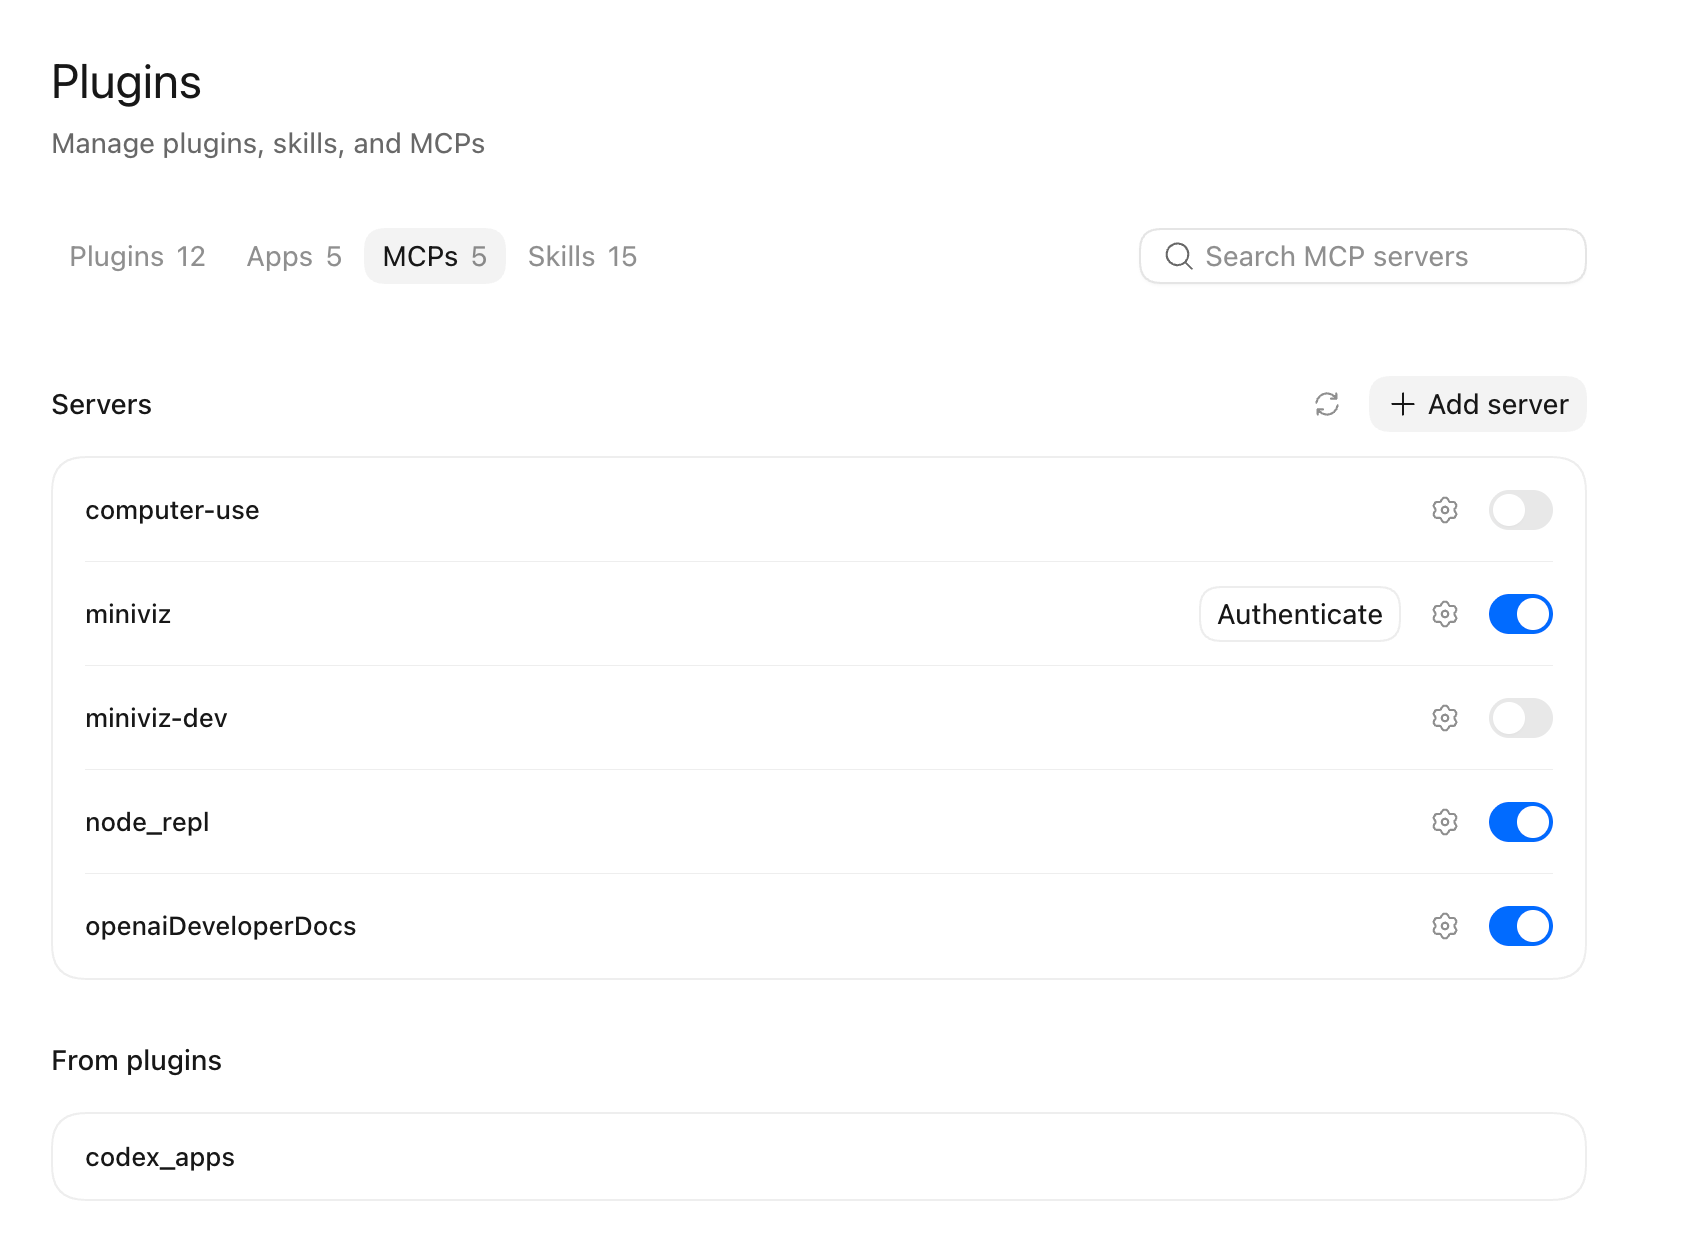Click Authenticate for miniviz
This screenshot has width=1704, height=1252.
tap(1299, 614)
